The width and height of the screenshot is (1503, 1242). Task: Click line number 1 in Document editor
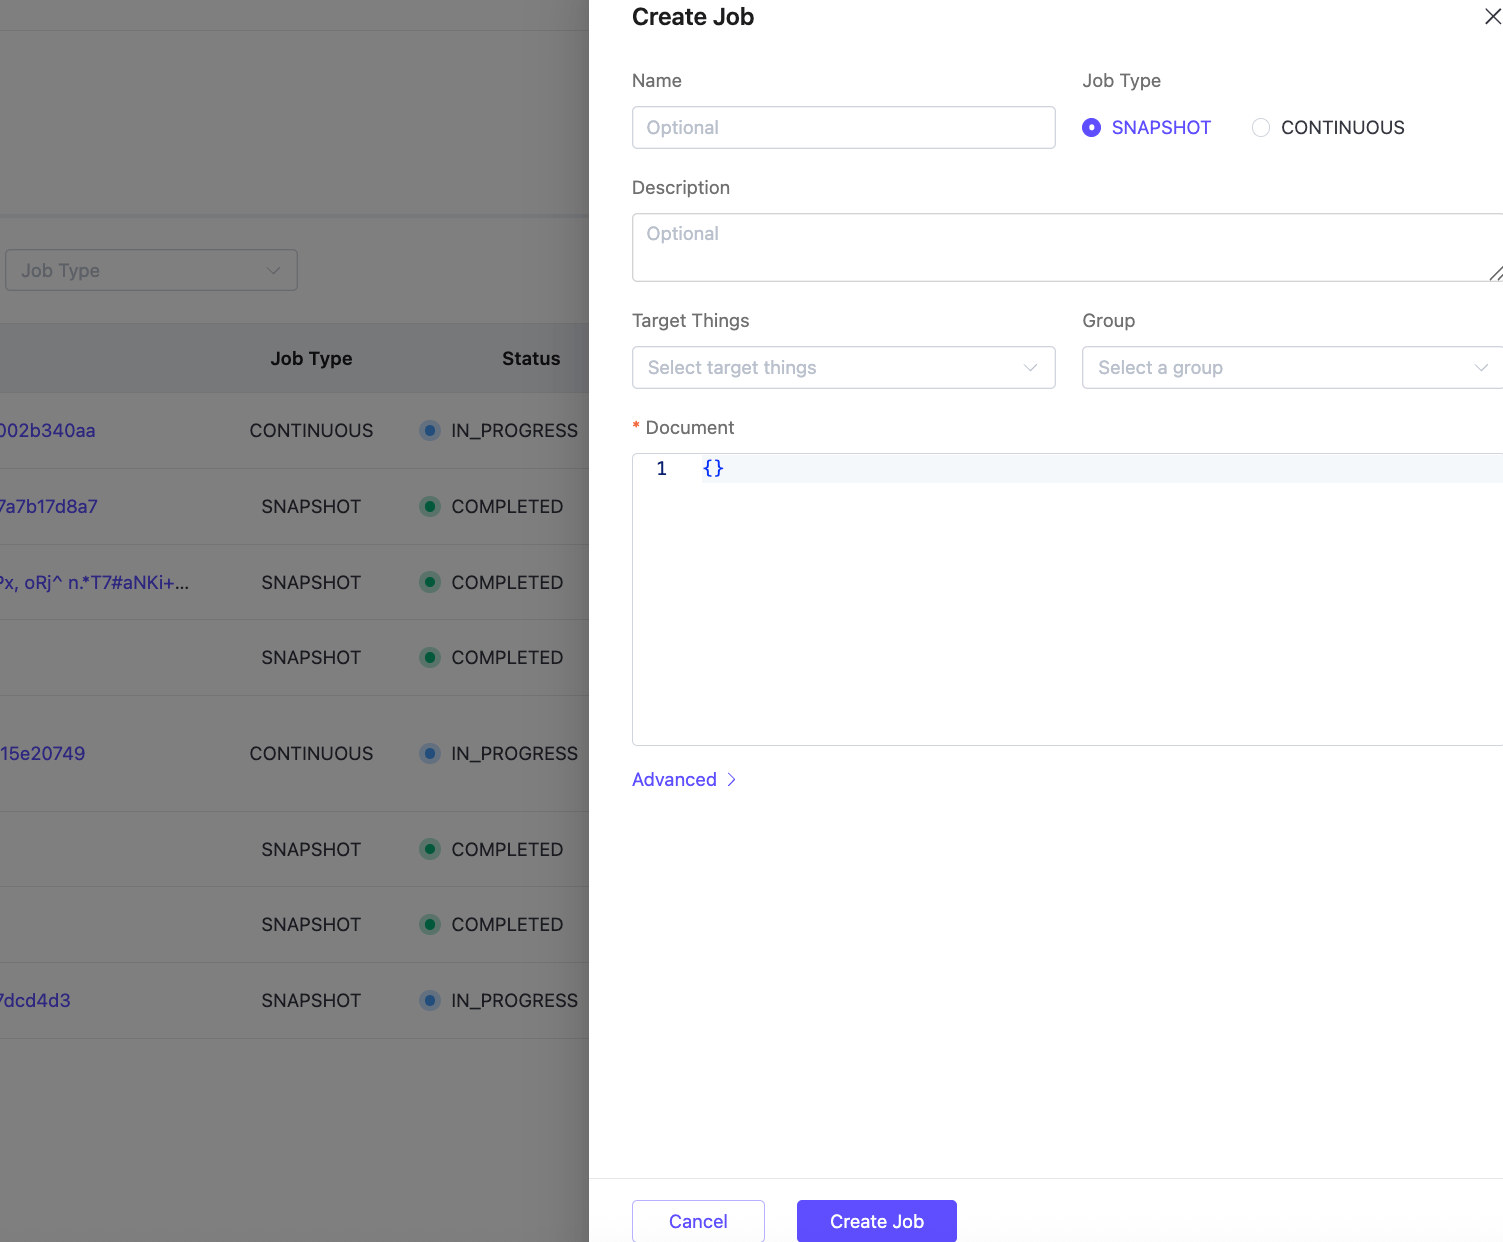click(661, 469)
